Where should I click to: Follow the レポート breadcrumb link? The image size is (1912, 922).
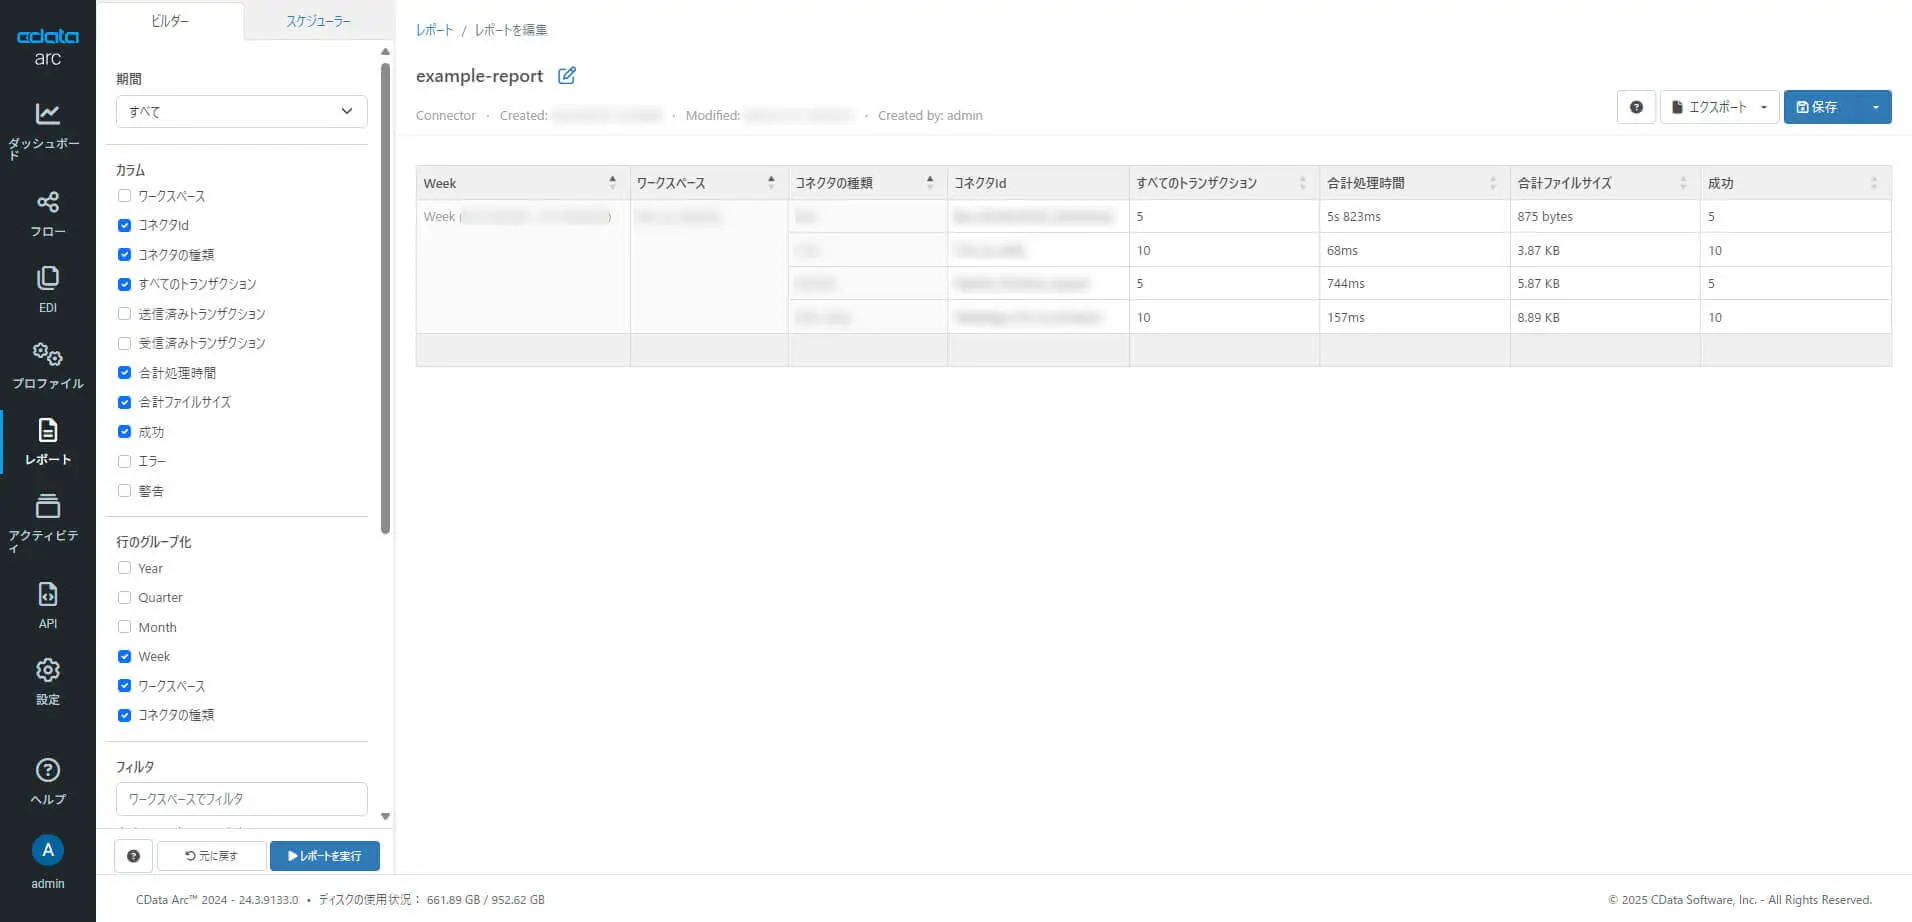pos(434,30)
